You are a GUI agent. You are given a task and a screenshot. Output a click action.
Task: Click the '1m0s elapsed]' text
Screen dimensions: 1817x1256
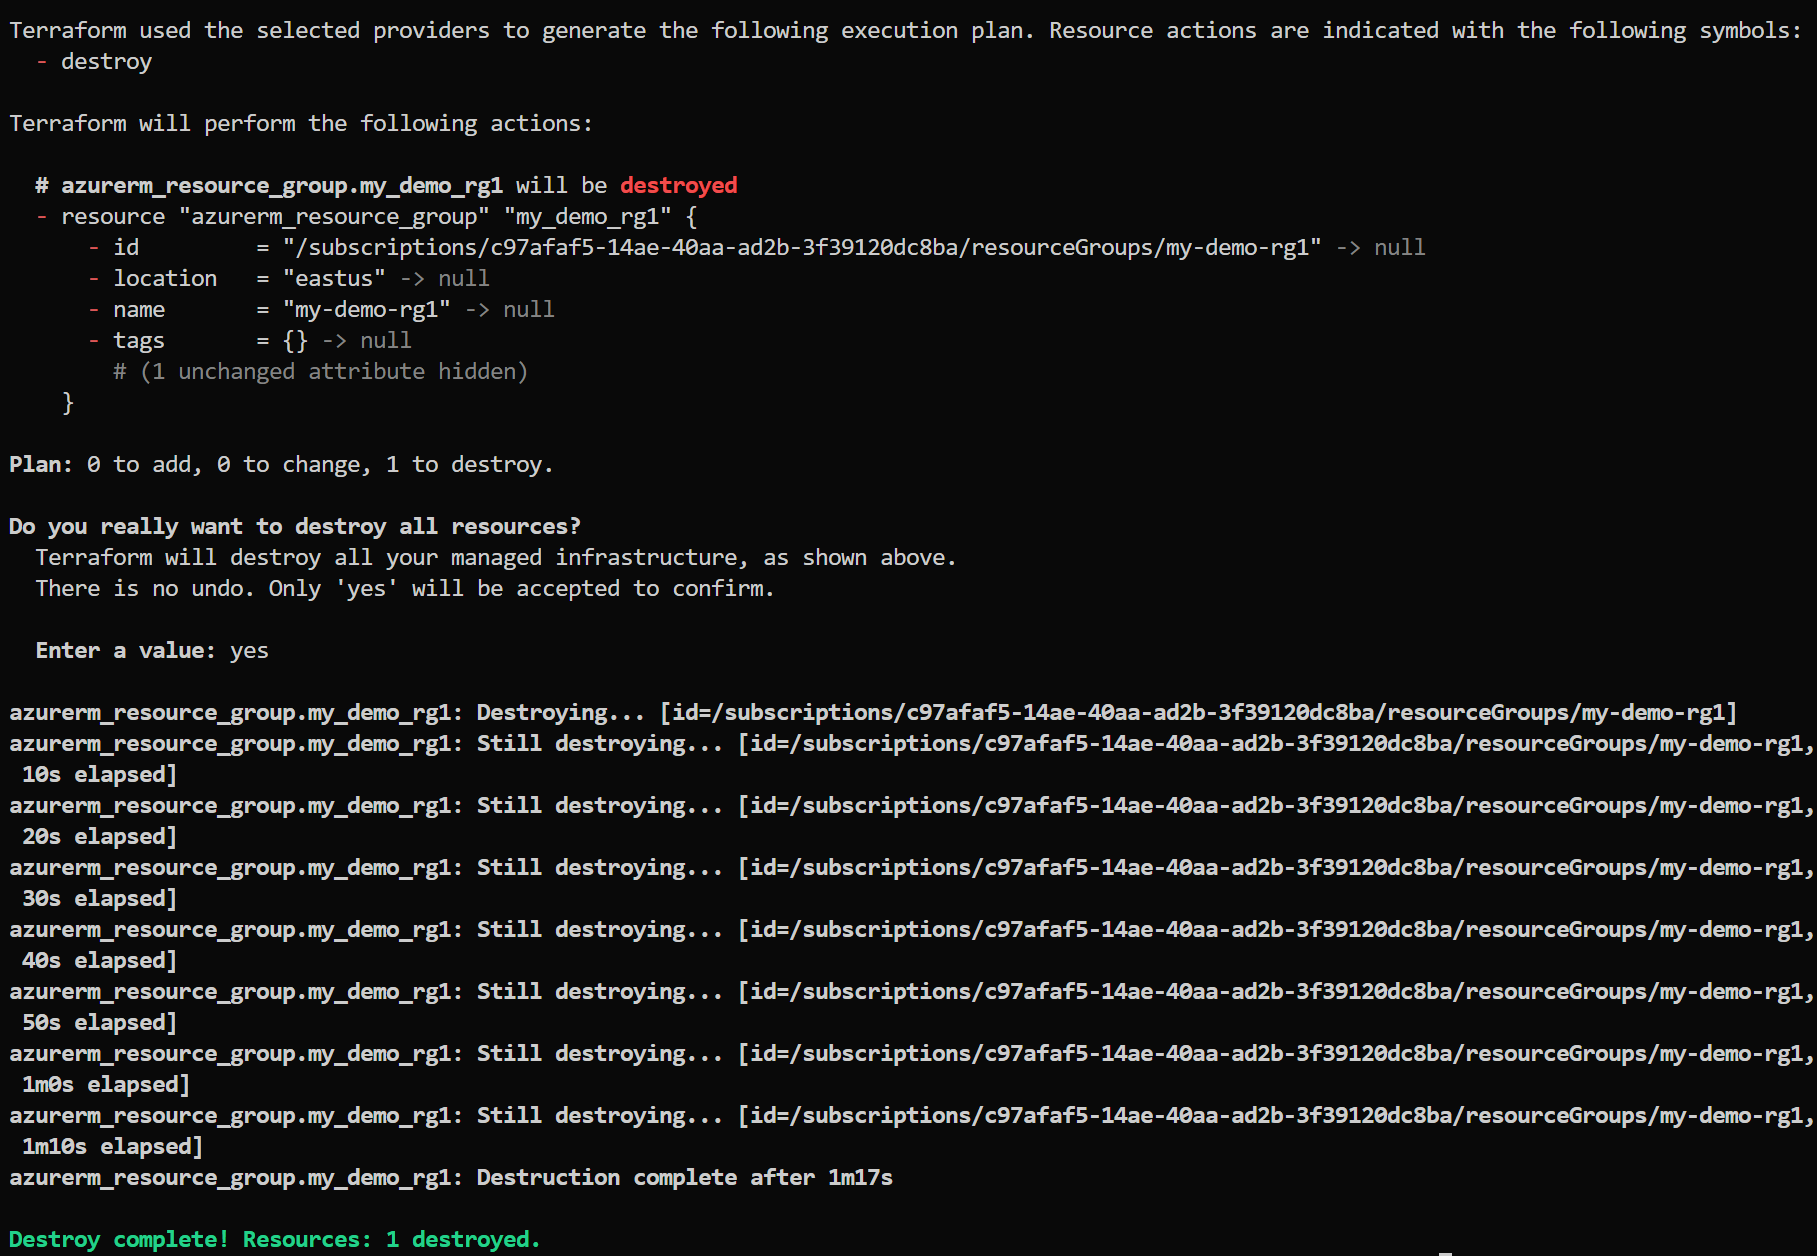[106, 1085]
